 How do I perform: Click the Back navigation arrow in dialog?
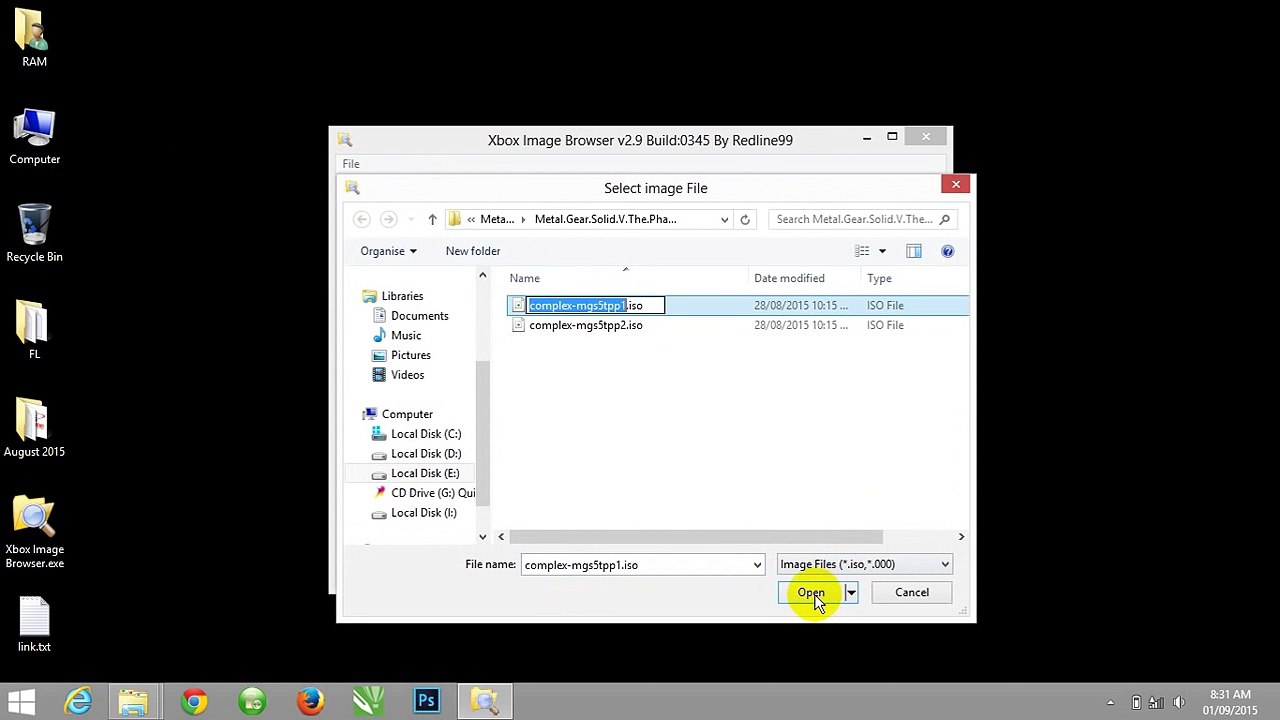(x=362, y=219)
